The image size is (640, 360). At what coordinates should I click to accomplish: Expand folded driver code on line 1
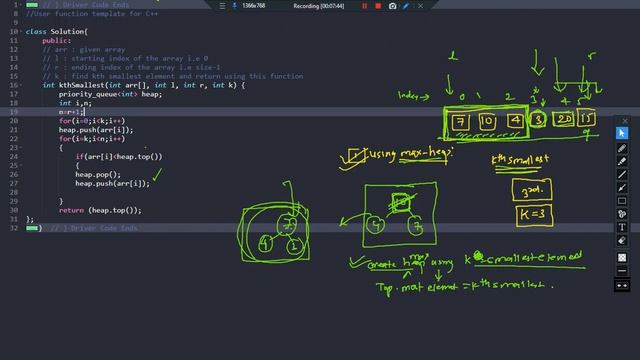click(32, 5)
